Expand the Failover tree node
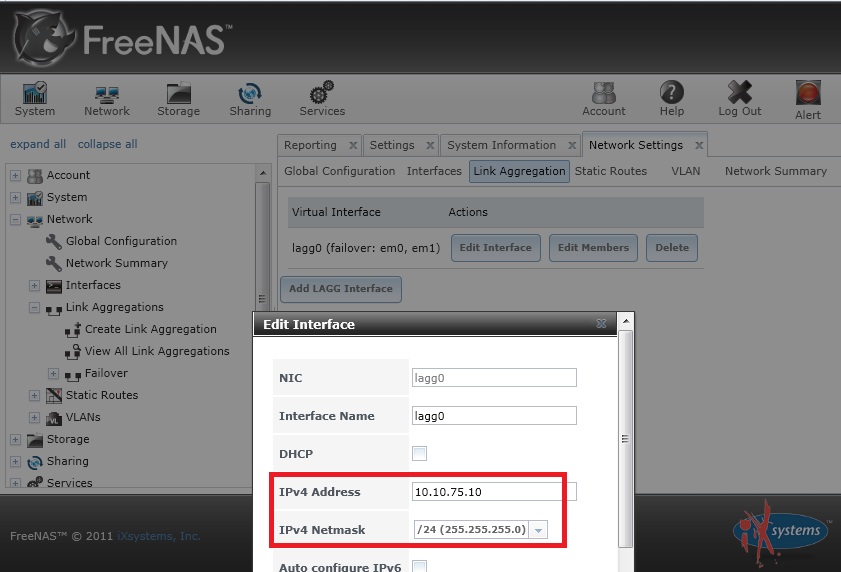Image resolution: width=841 pixels, height=572 pixels. click(53, 373)
